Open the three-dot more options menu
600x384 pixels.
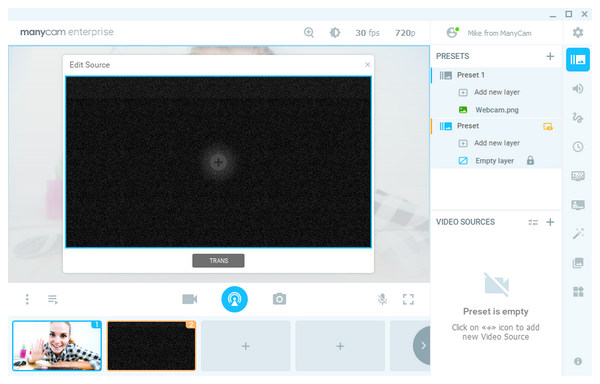tap(27, 299)
